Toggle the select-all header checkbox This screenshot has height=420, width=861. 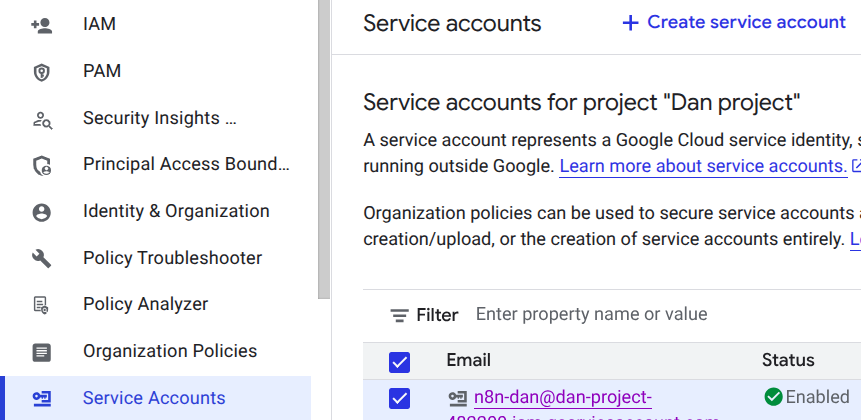coord(399,361)
